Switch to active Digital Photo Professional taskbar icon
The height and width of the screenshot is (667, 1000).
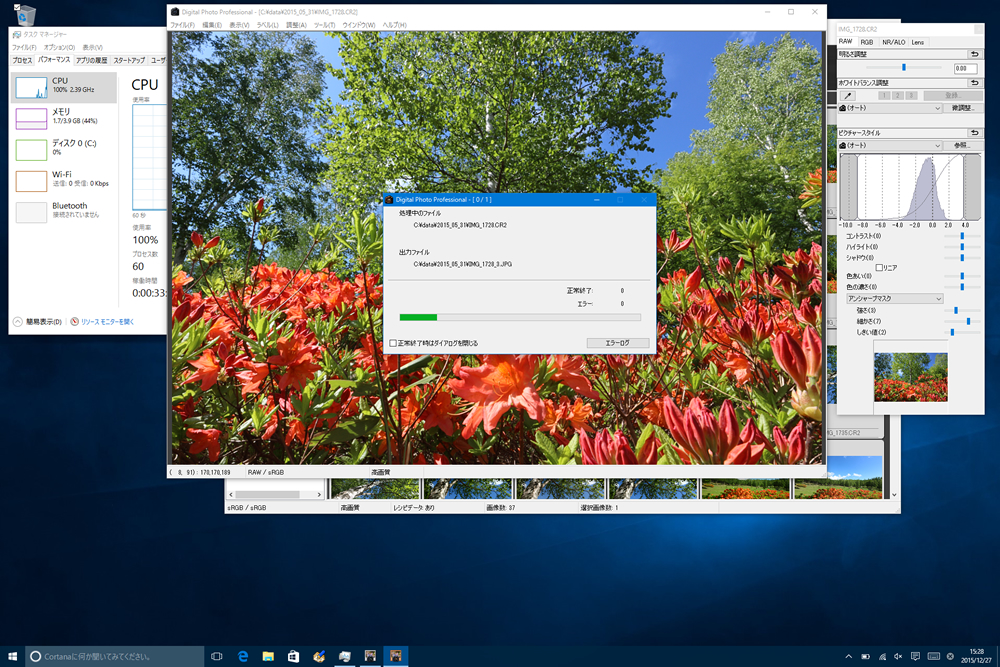tap(395, 656)
